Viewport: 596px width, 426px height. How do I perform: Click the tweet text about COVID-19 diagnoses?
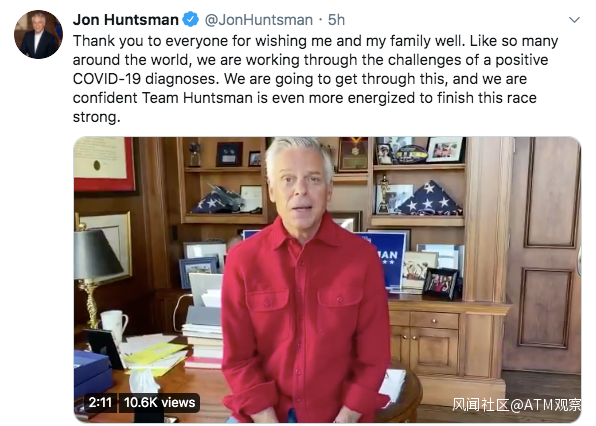(315, 79)
